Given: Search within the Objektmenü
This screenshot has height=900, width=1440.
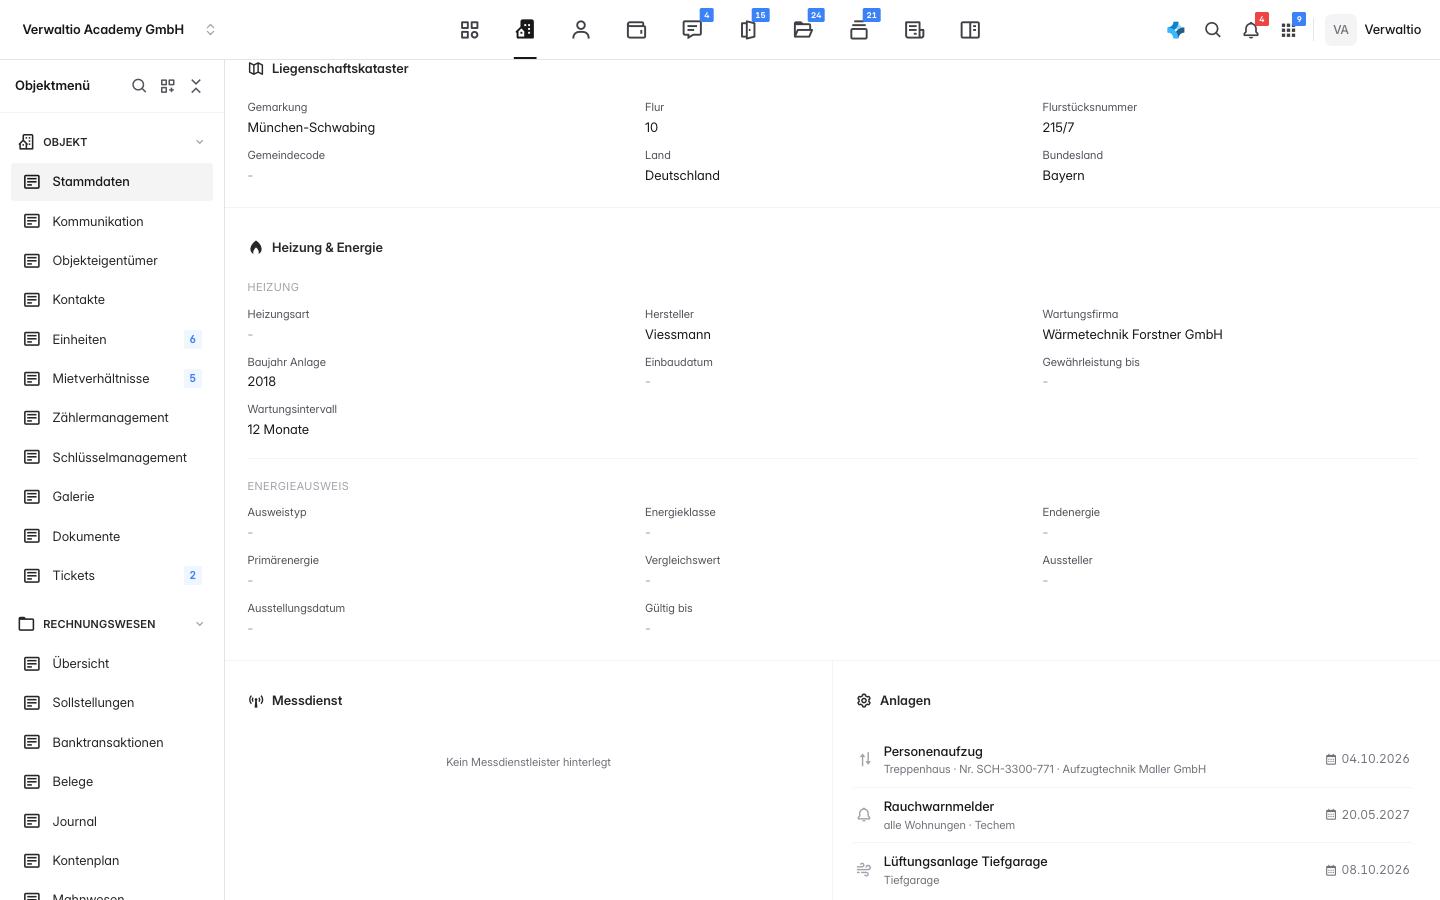Looking at the screenshot, I should pos(139,86).
